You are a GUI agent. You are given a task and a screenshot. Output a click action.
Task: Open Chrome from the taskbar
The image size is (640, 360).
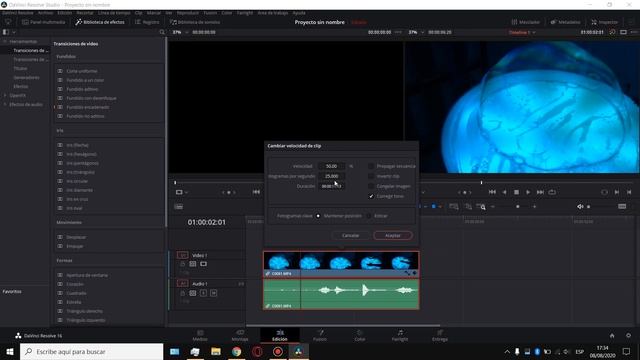(236, 351)
